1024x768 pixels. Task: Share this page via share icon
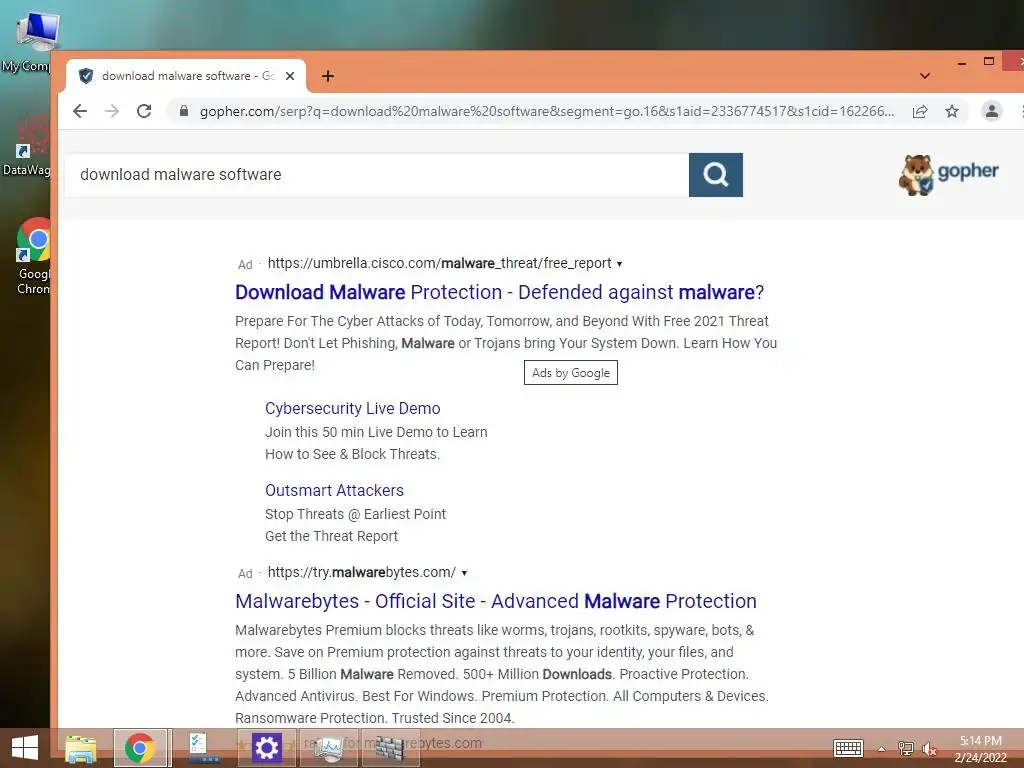(920, 111)
